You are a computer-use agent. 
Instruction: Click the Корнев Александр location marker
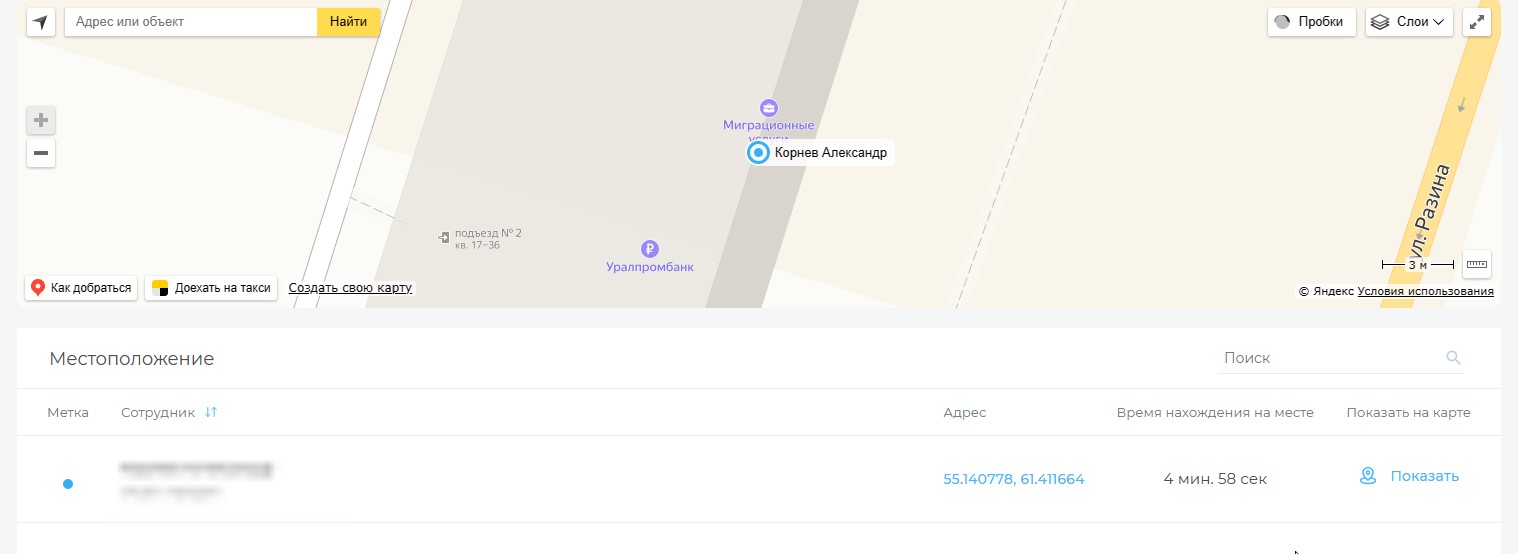pyautogui.click(x=758, y=153)
